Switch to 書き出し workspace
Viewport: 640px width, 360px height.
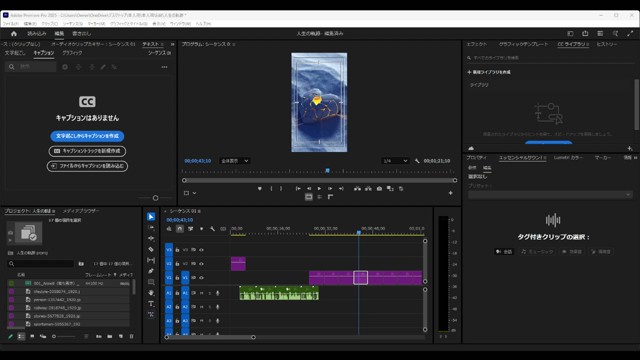point(82,33)
